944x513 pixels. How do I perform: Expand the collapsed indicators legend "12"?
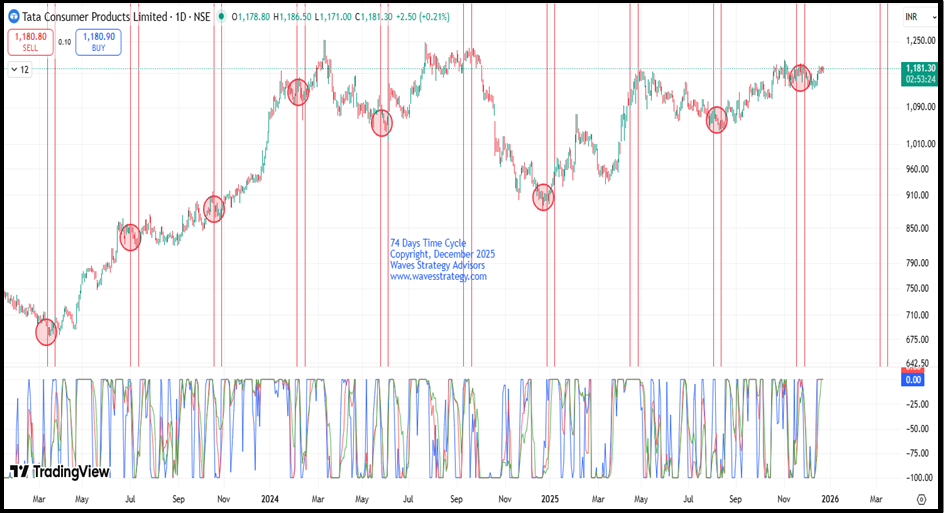tap(19, 70)
